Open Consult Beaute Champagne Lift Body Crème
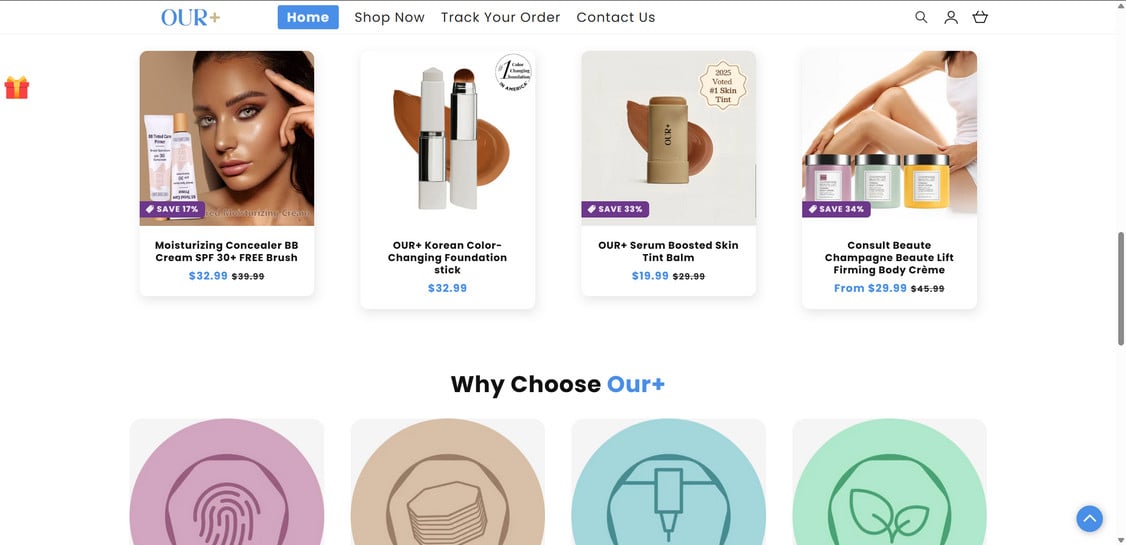Viewport: 1126px width, 545px height. tap(889, 257)
